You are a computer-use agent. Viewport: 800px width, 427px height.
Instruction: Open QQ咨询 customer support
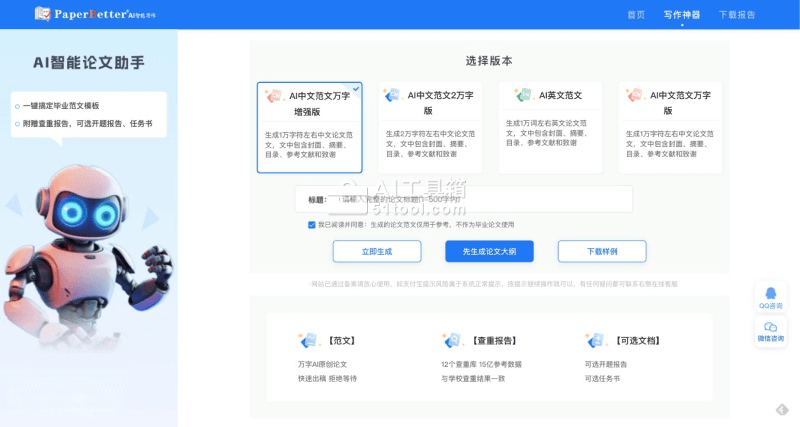tap(770, 298)
